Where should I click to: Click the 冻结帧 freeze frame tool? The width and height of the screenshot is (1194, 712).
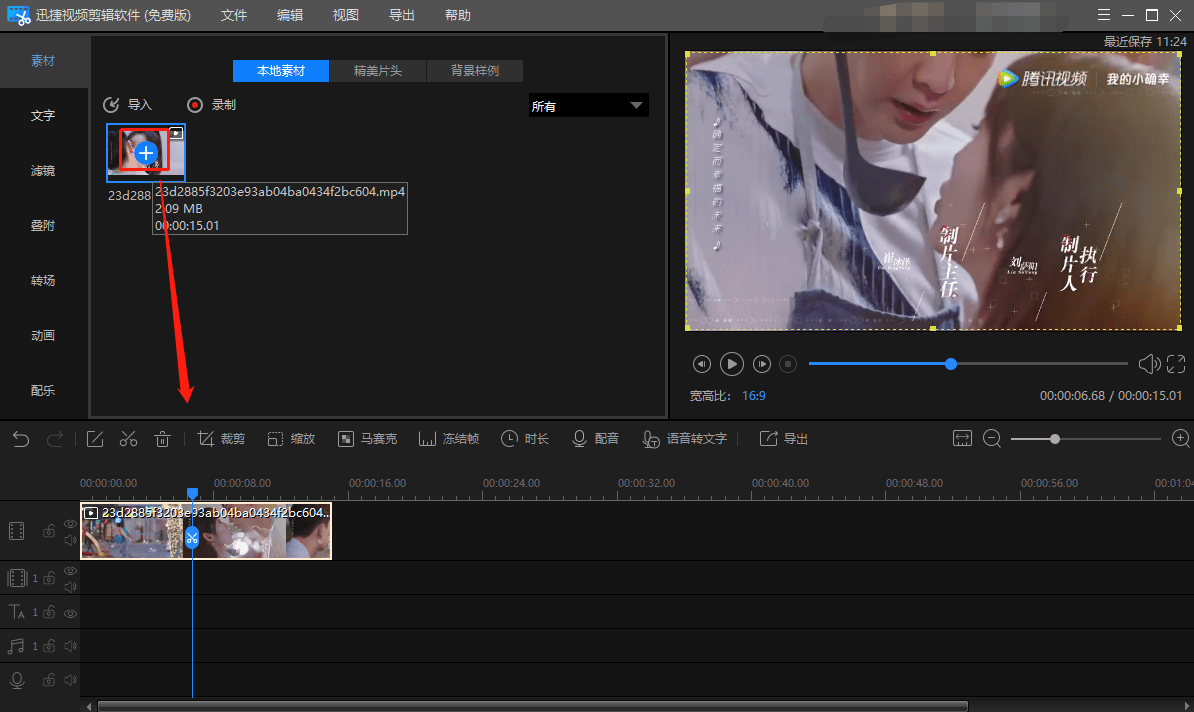[x=449, y=439]
